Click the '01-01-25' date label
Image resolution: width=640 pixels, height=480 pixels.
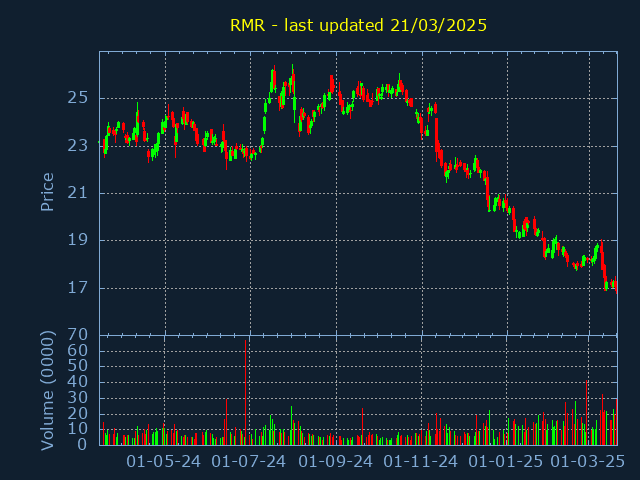pyautogui.click(x=506, y=462)
